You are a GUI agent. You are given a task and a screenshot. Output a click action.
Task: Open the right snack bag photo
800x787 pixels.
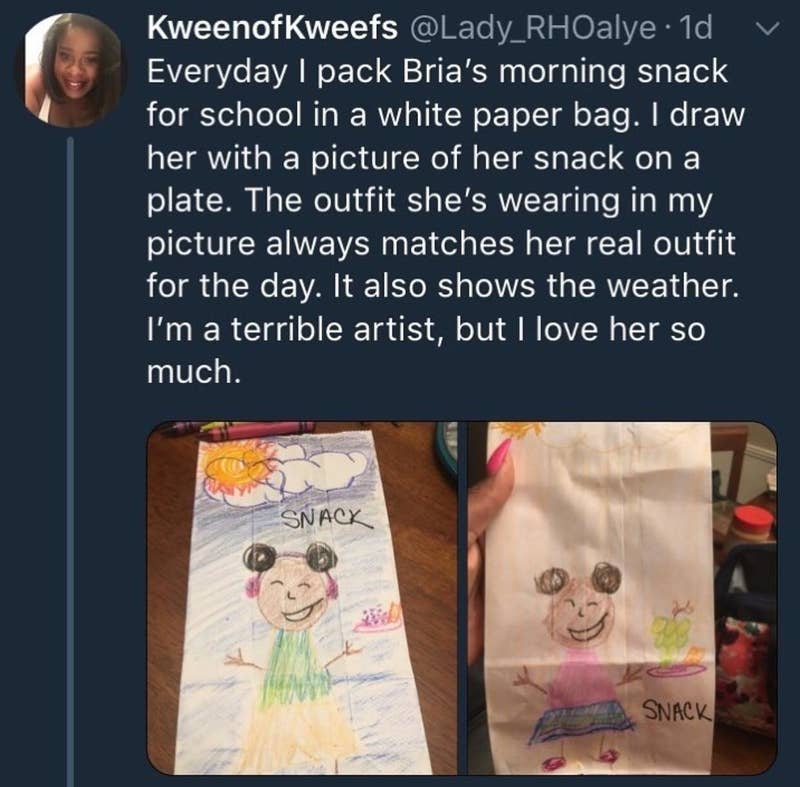(x=622, y=597)
